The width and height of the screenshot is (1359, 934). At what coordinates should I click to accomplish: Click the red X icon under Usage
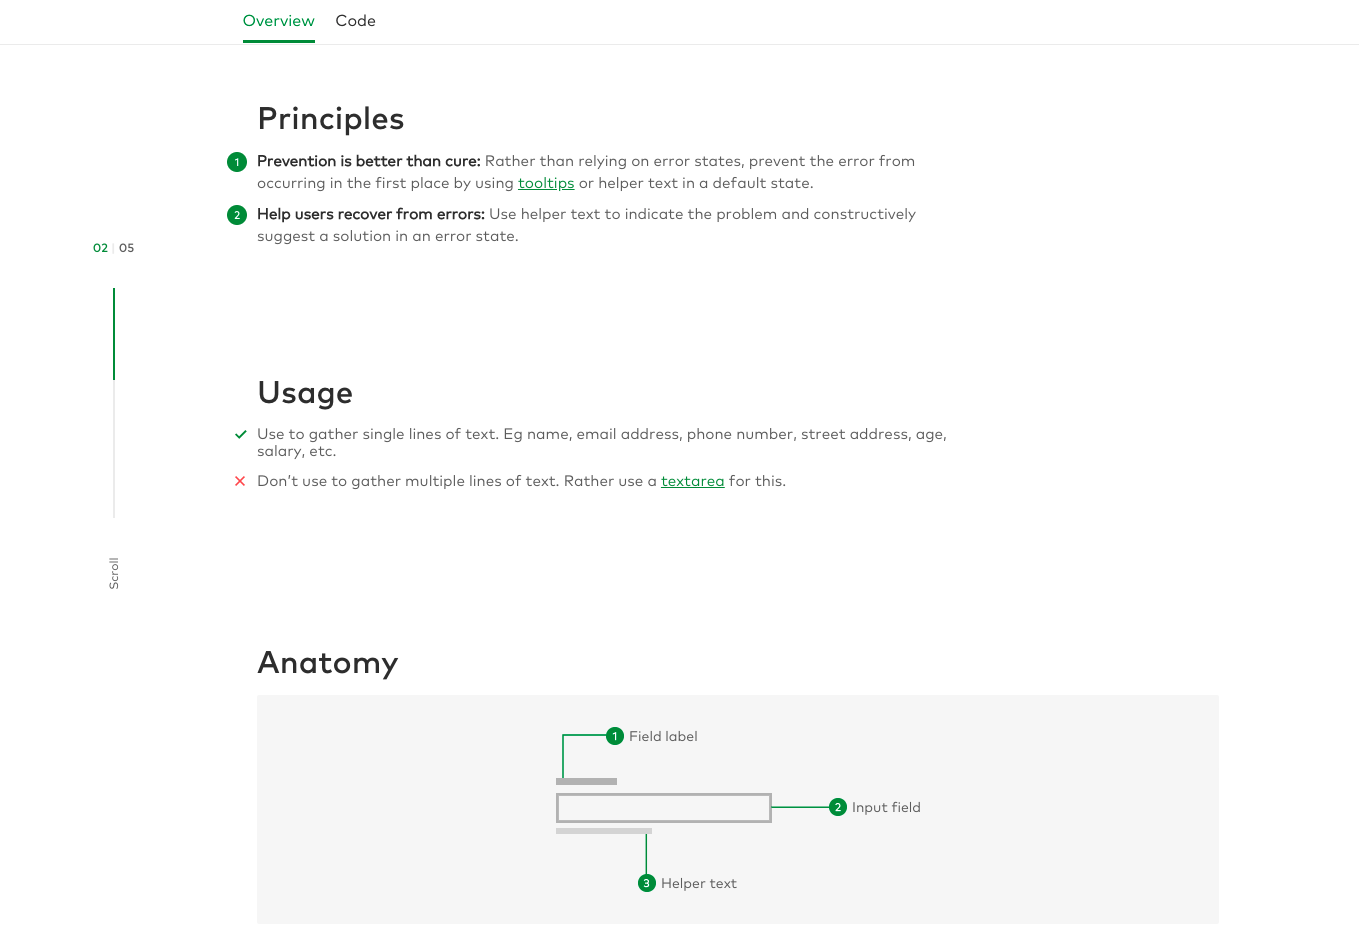point(240,481)
